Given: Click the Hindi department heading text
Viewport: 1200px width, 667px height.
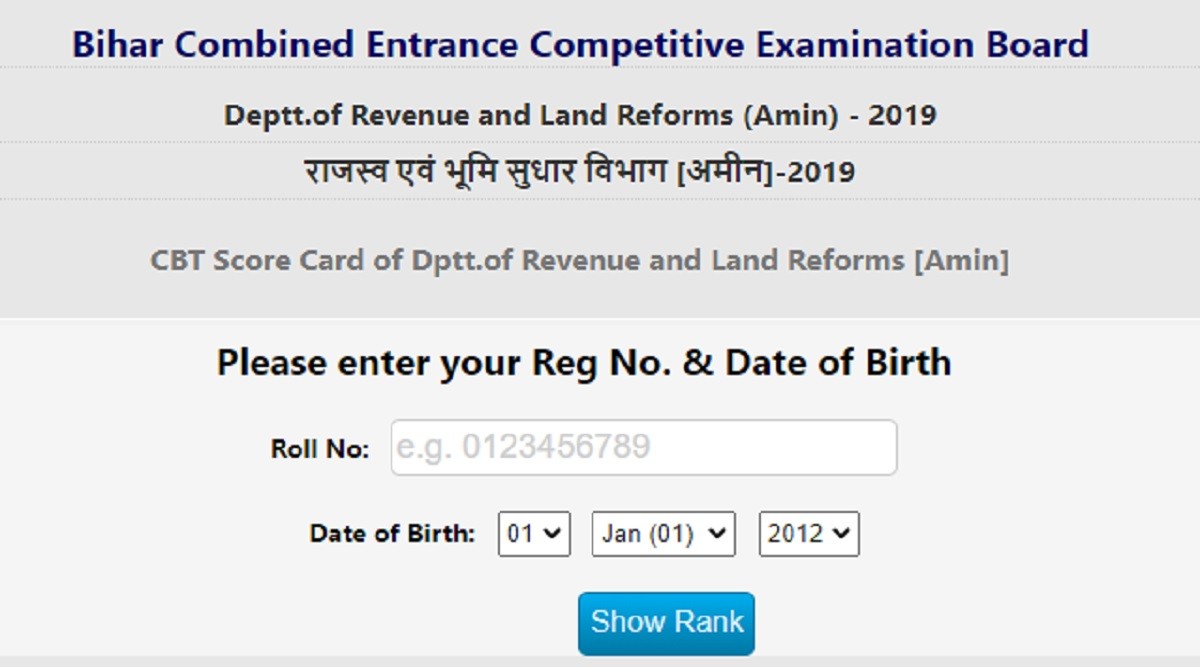Looking at the screenshot, I should [x=580, y=172].
